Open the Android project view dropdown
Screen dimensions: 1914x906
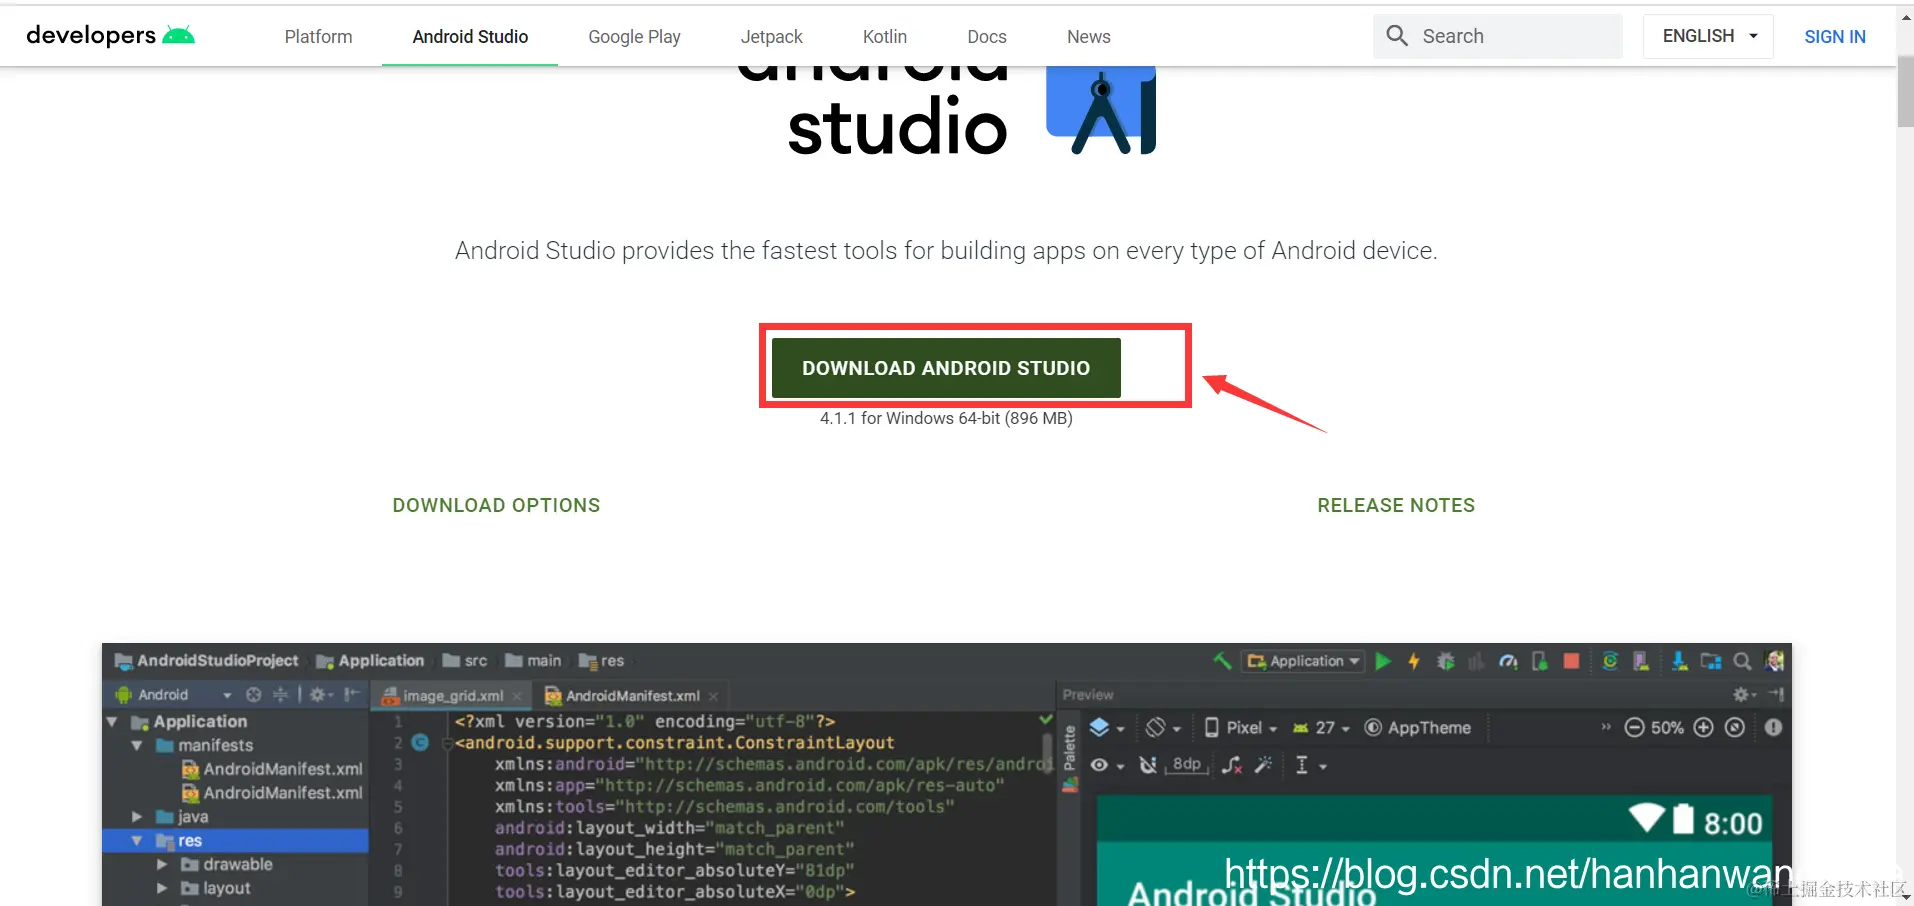point(174,694)
